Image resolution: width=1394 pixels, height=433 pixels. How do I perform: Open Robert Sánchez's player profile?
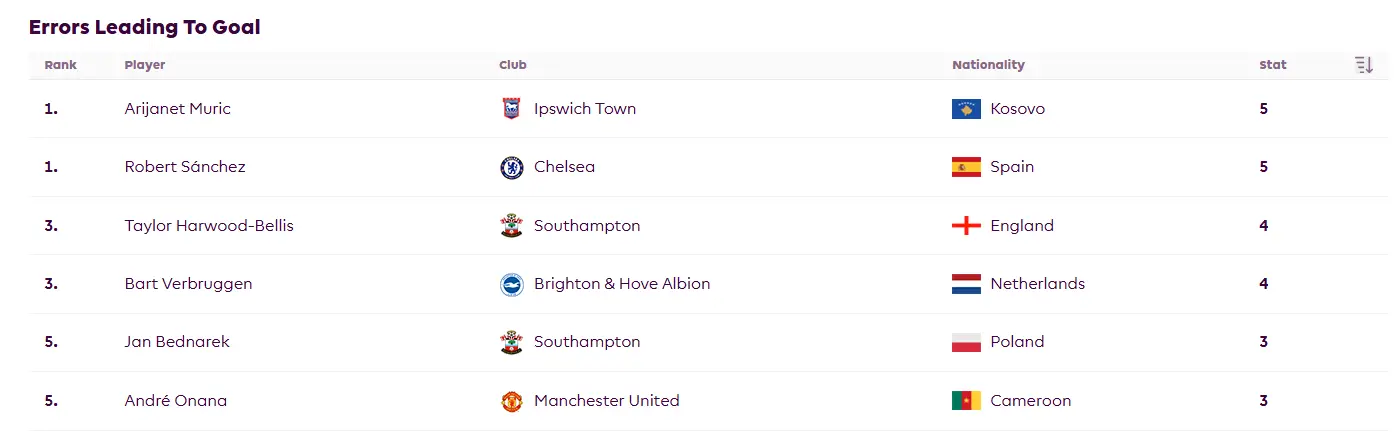tap(185, 167)
